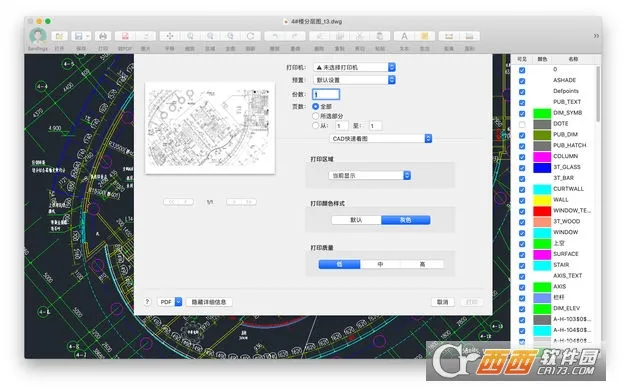Click the user avatar icon in the toolbar
The image size is (626, 391).
pos(38,36)
